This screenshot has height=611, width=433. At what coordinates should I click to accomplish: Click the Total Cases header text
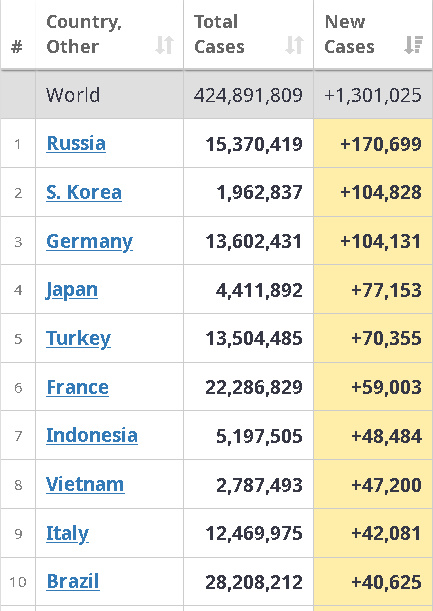point(219,34)
